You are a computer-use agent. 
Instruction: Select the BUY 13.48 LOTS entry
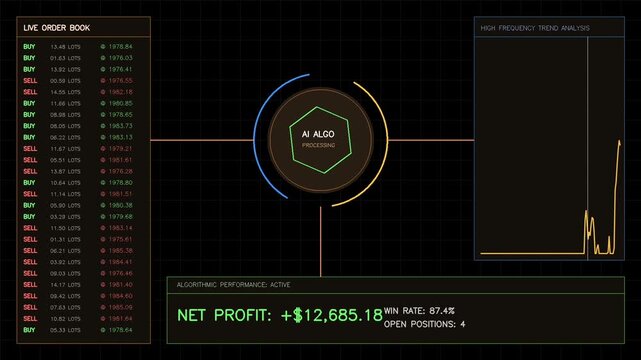[78, 47]
